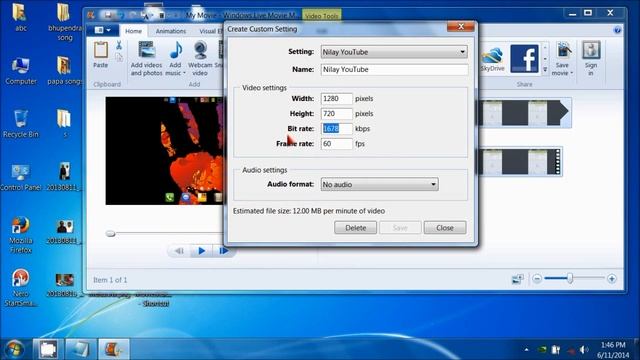Open the Movie Maker application menu button

coord(102,30)
